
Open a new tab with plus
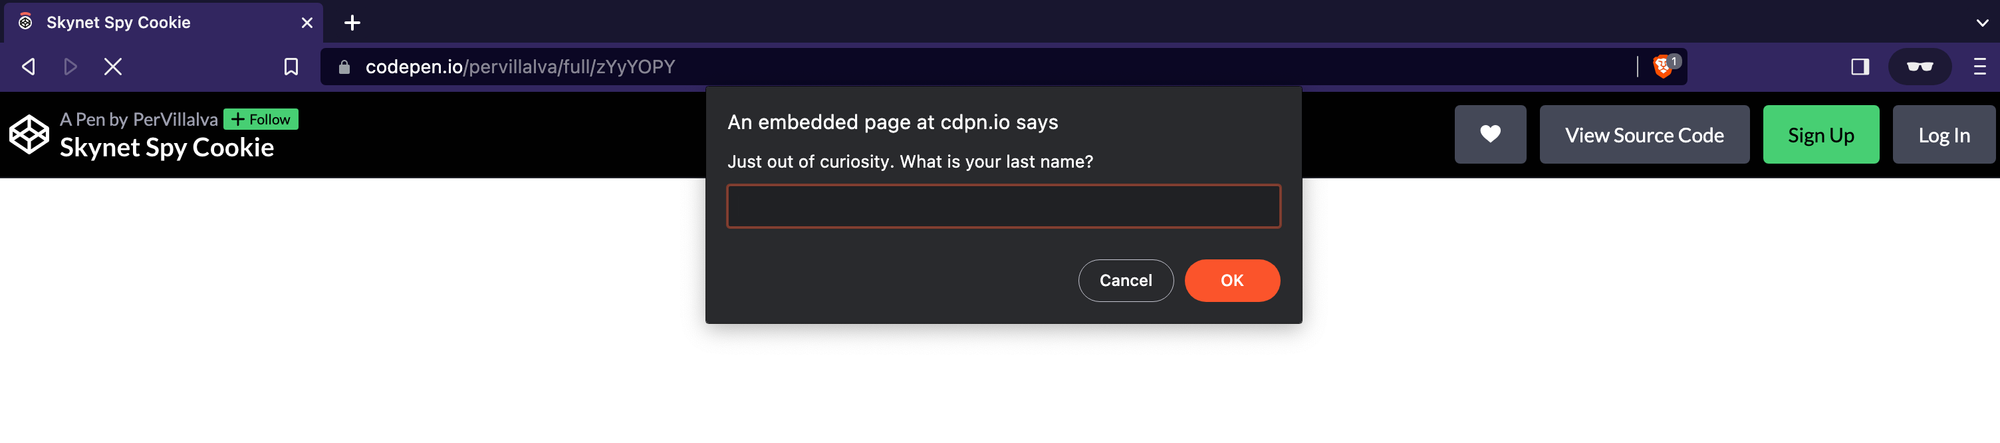(352, 22)
